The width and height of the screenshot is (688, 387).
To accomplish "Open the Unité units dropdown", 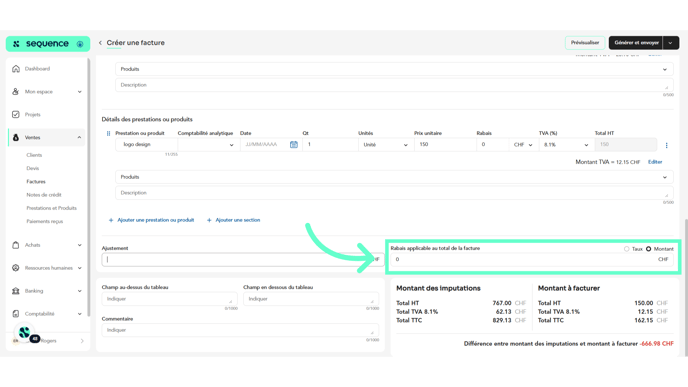I will point(386,144).
